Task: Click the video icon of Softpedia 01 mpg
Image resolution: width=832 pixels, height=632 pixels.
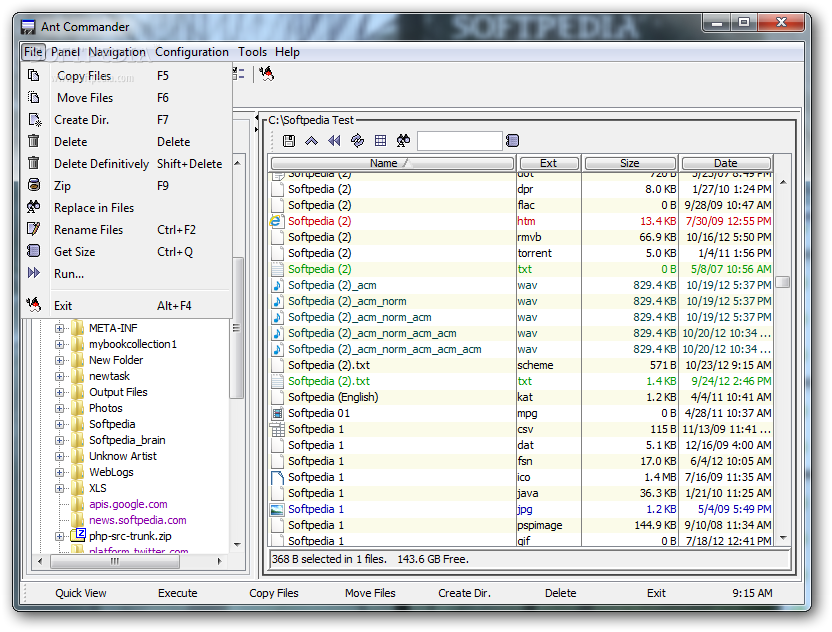Action: coord(277,413)
